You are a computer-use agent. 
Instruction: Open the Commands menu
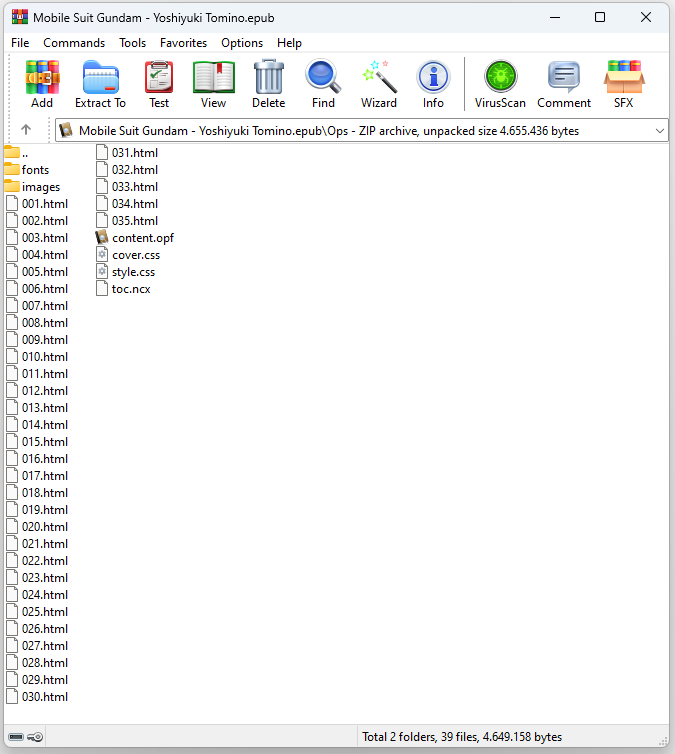(74, 43)
